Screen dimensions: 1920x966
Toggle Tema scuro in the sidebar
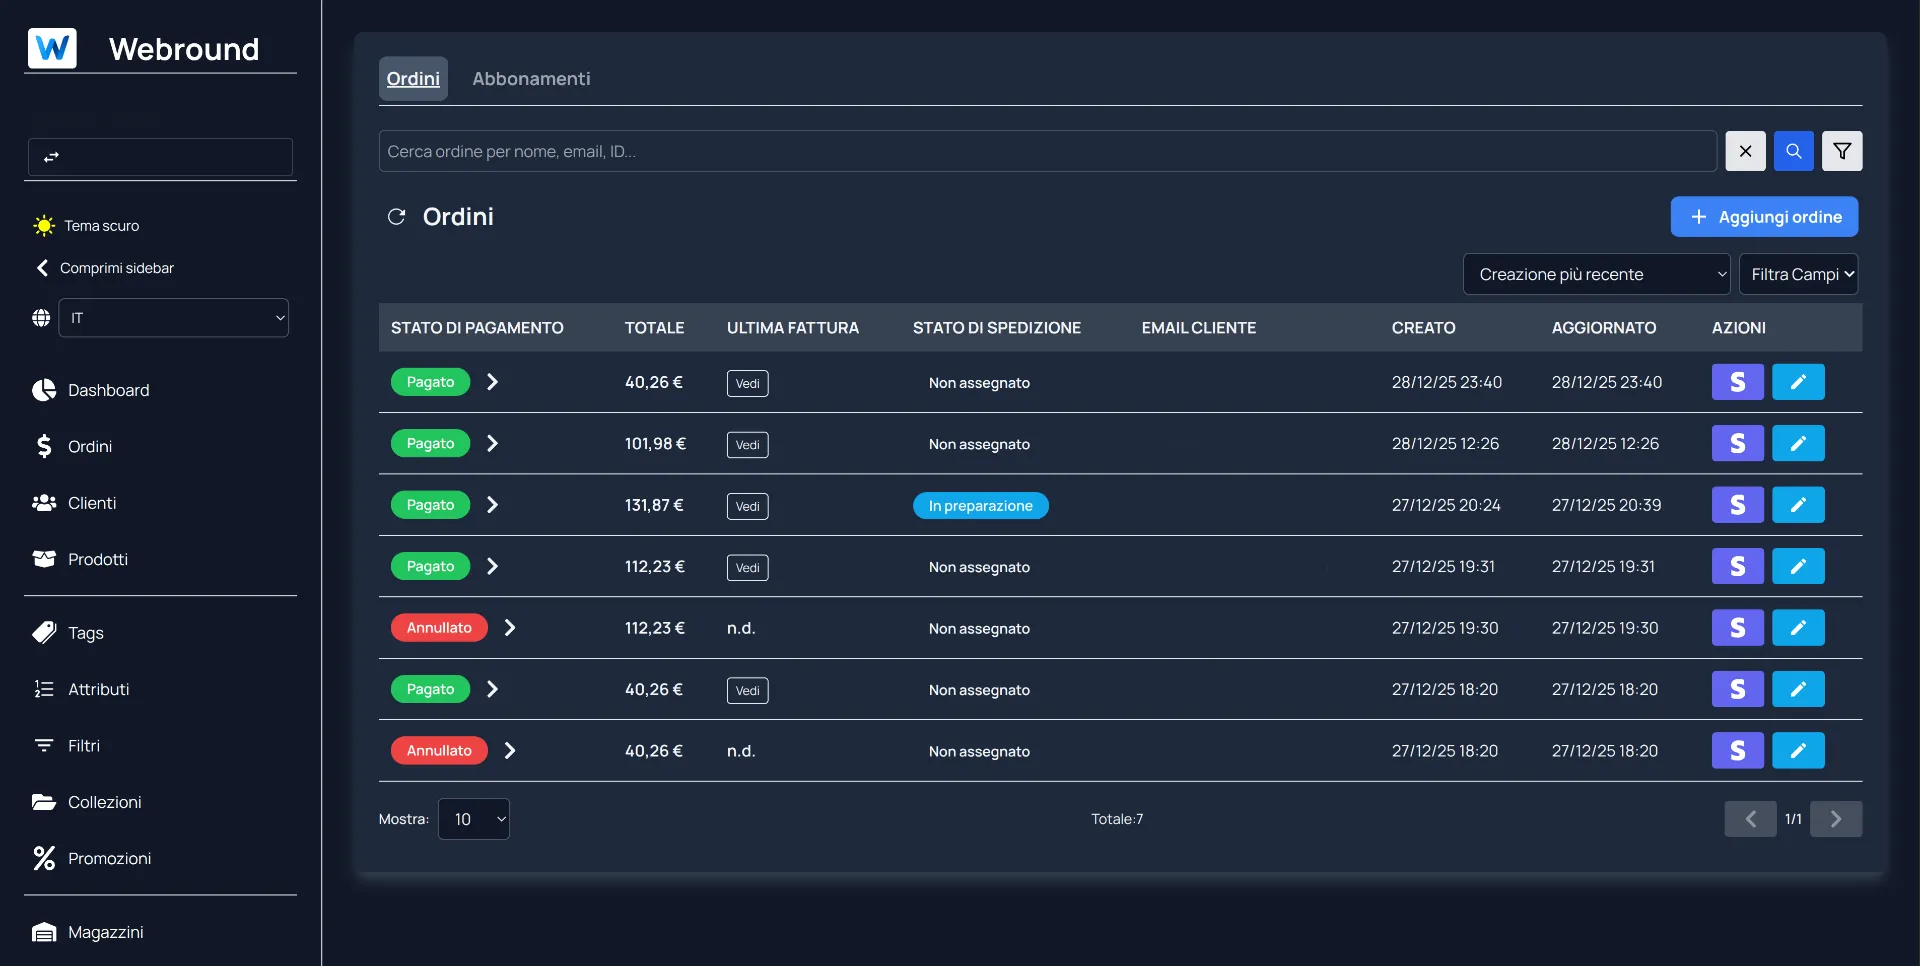tap(102, 225)
